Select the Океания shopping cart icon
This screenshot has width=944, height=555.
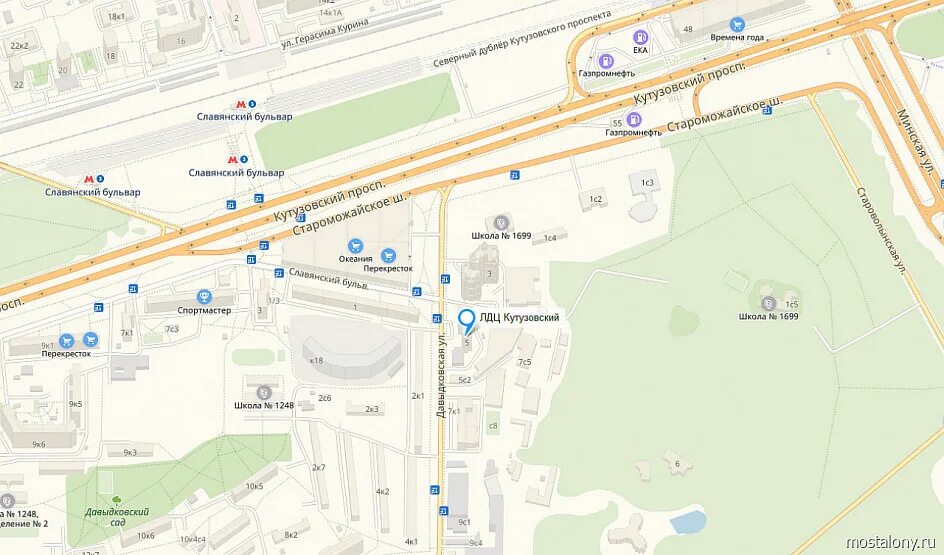[x=355, y=246]
